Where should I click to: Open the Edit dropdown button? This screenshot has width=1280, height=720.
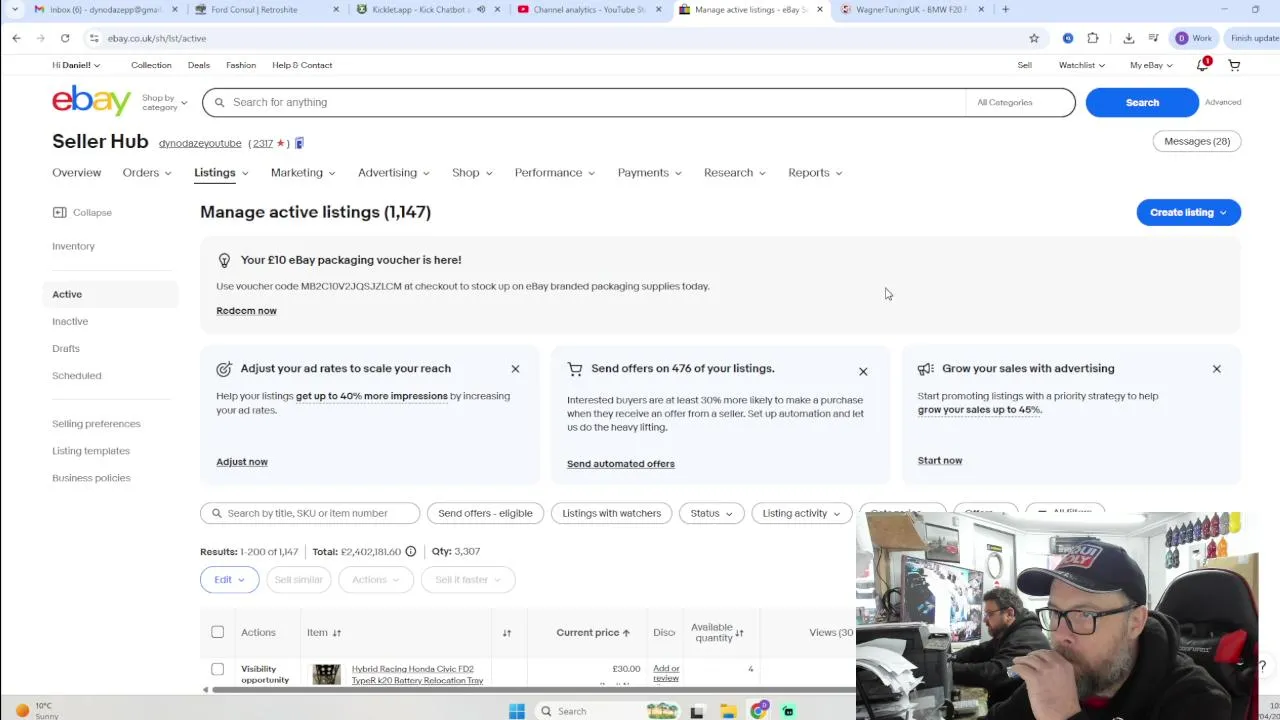(x=229, y=580)
